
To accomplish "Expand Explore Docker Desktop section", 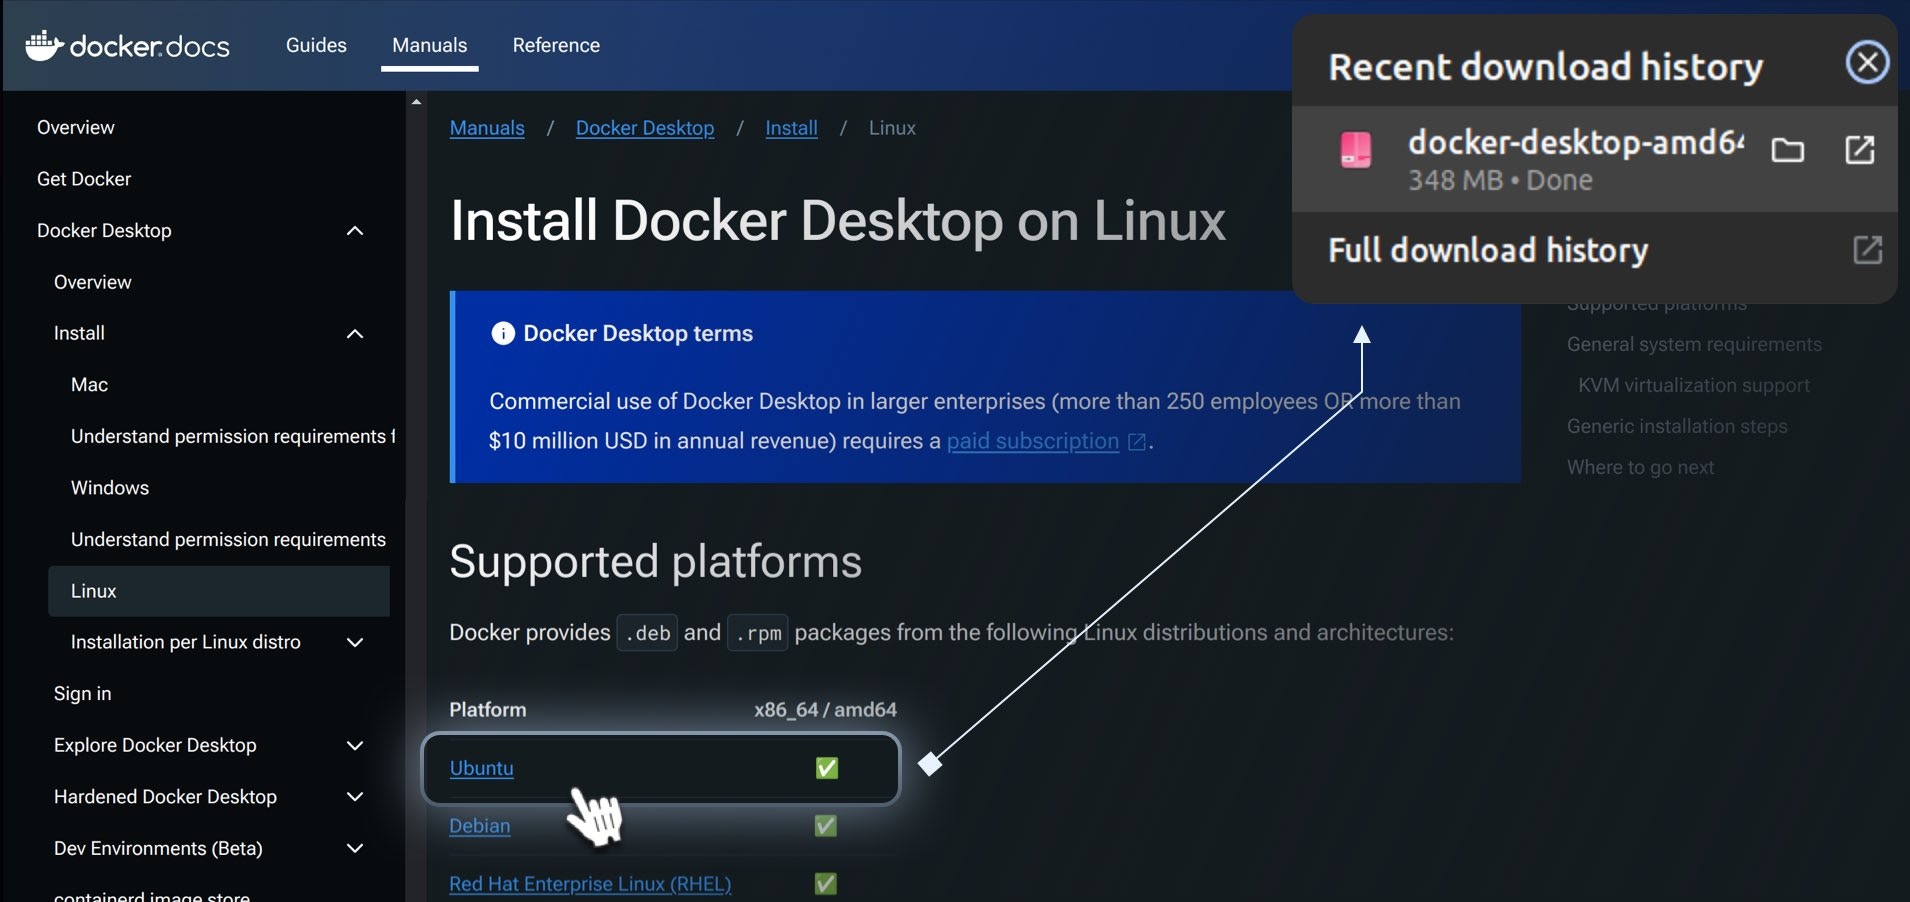I will pos(355,745).
